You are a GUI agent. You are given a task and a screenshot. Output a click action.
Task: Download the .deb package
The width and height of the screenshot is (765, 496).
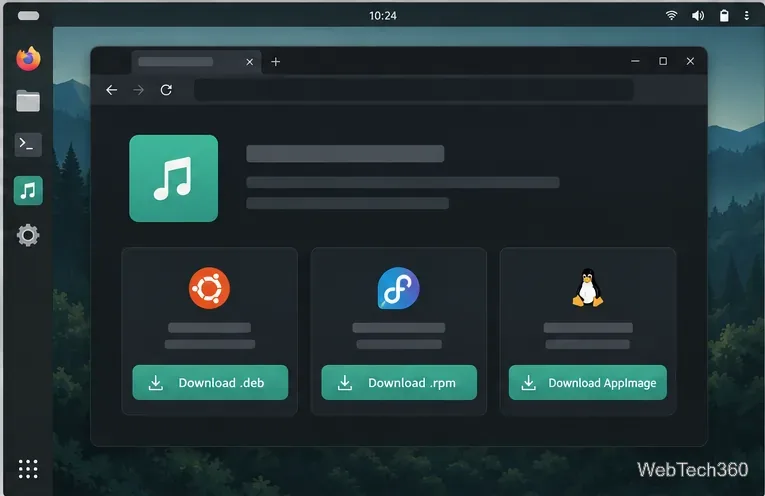coord(210,382)
